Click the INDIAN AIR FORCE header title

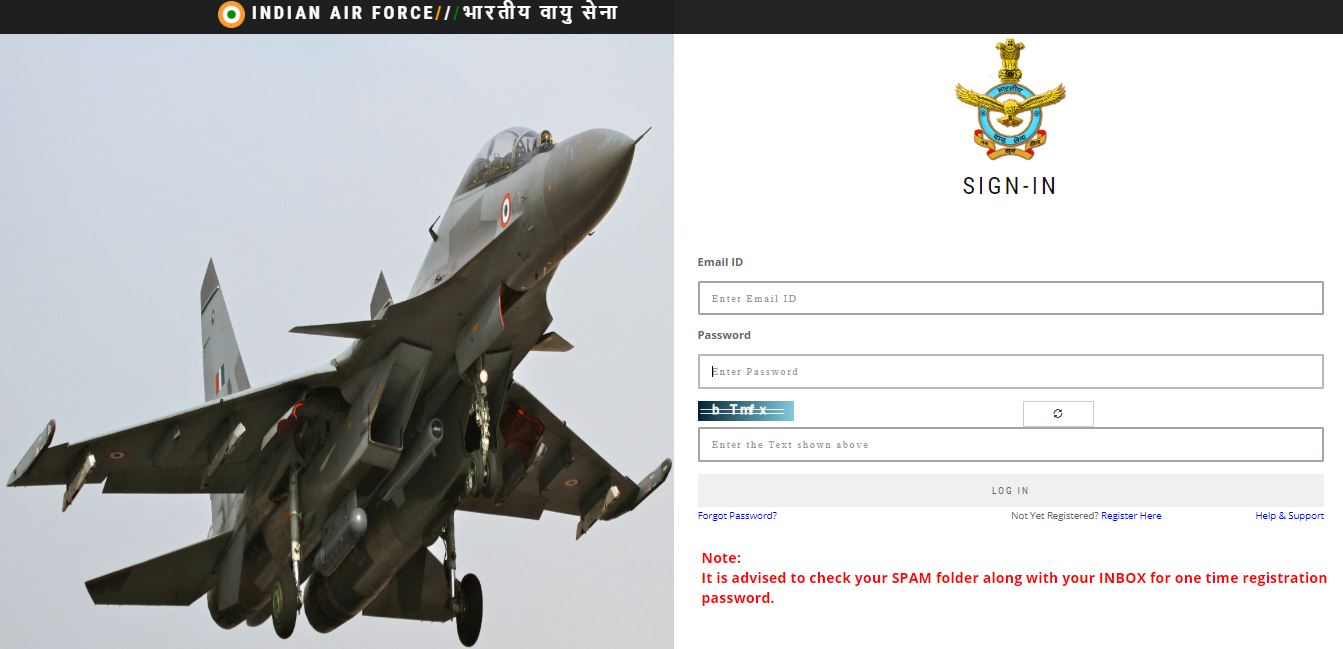(x=342, y=14)
